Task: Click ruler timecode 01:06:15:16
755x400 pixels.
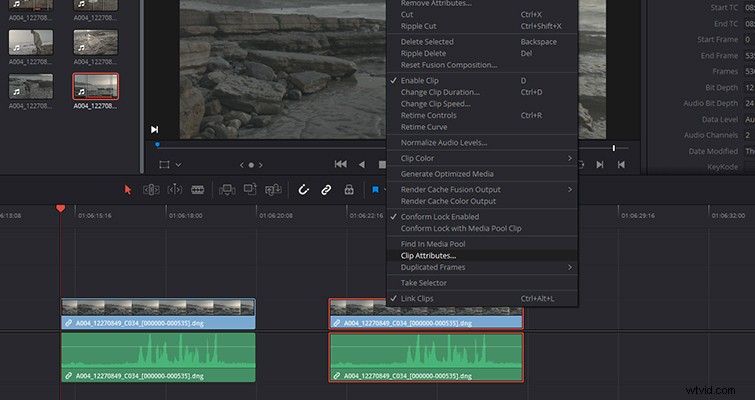Action: [x=95, y=216]
